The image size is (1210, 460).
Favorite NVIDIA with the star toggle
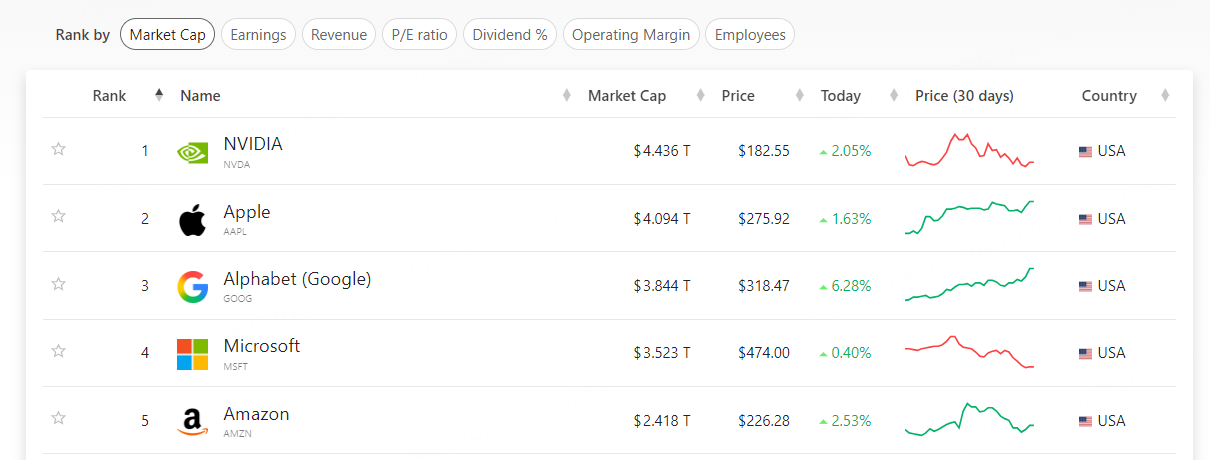pos(59,150)
